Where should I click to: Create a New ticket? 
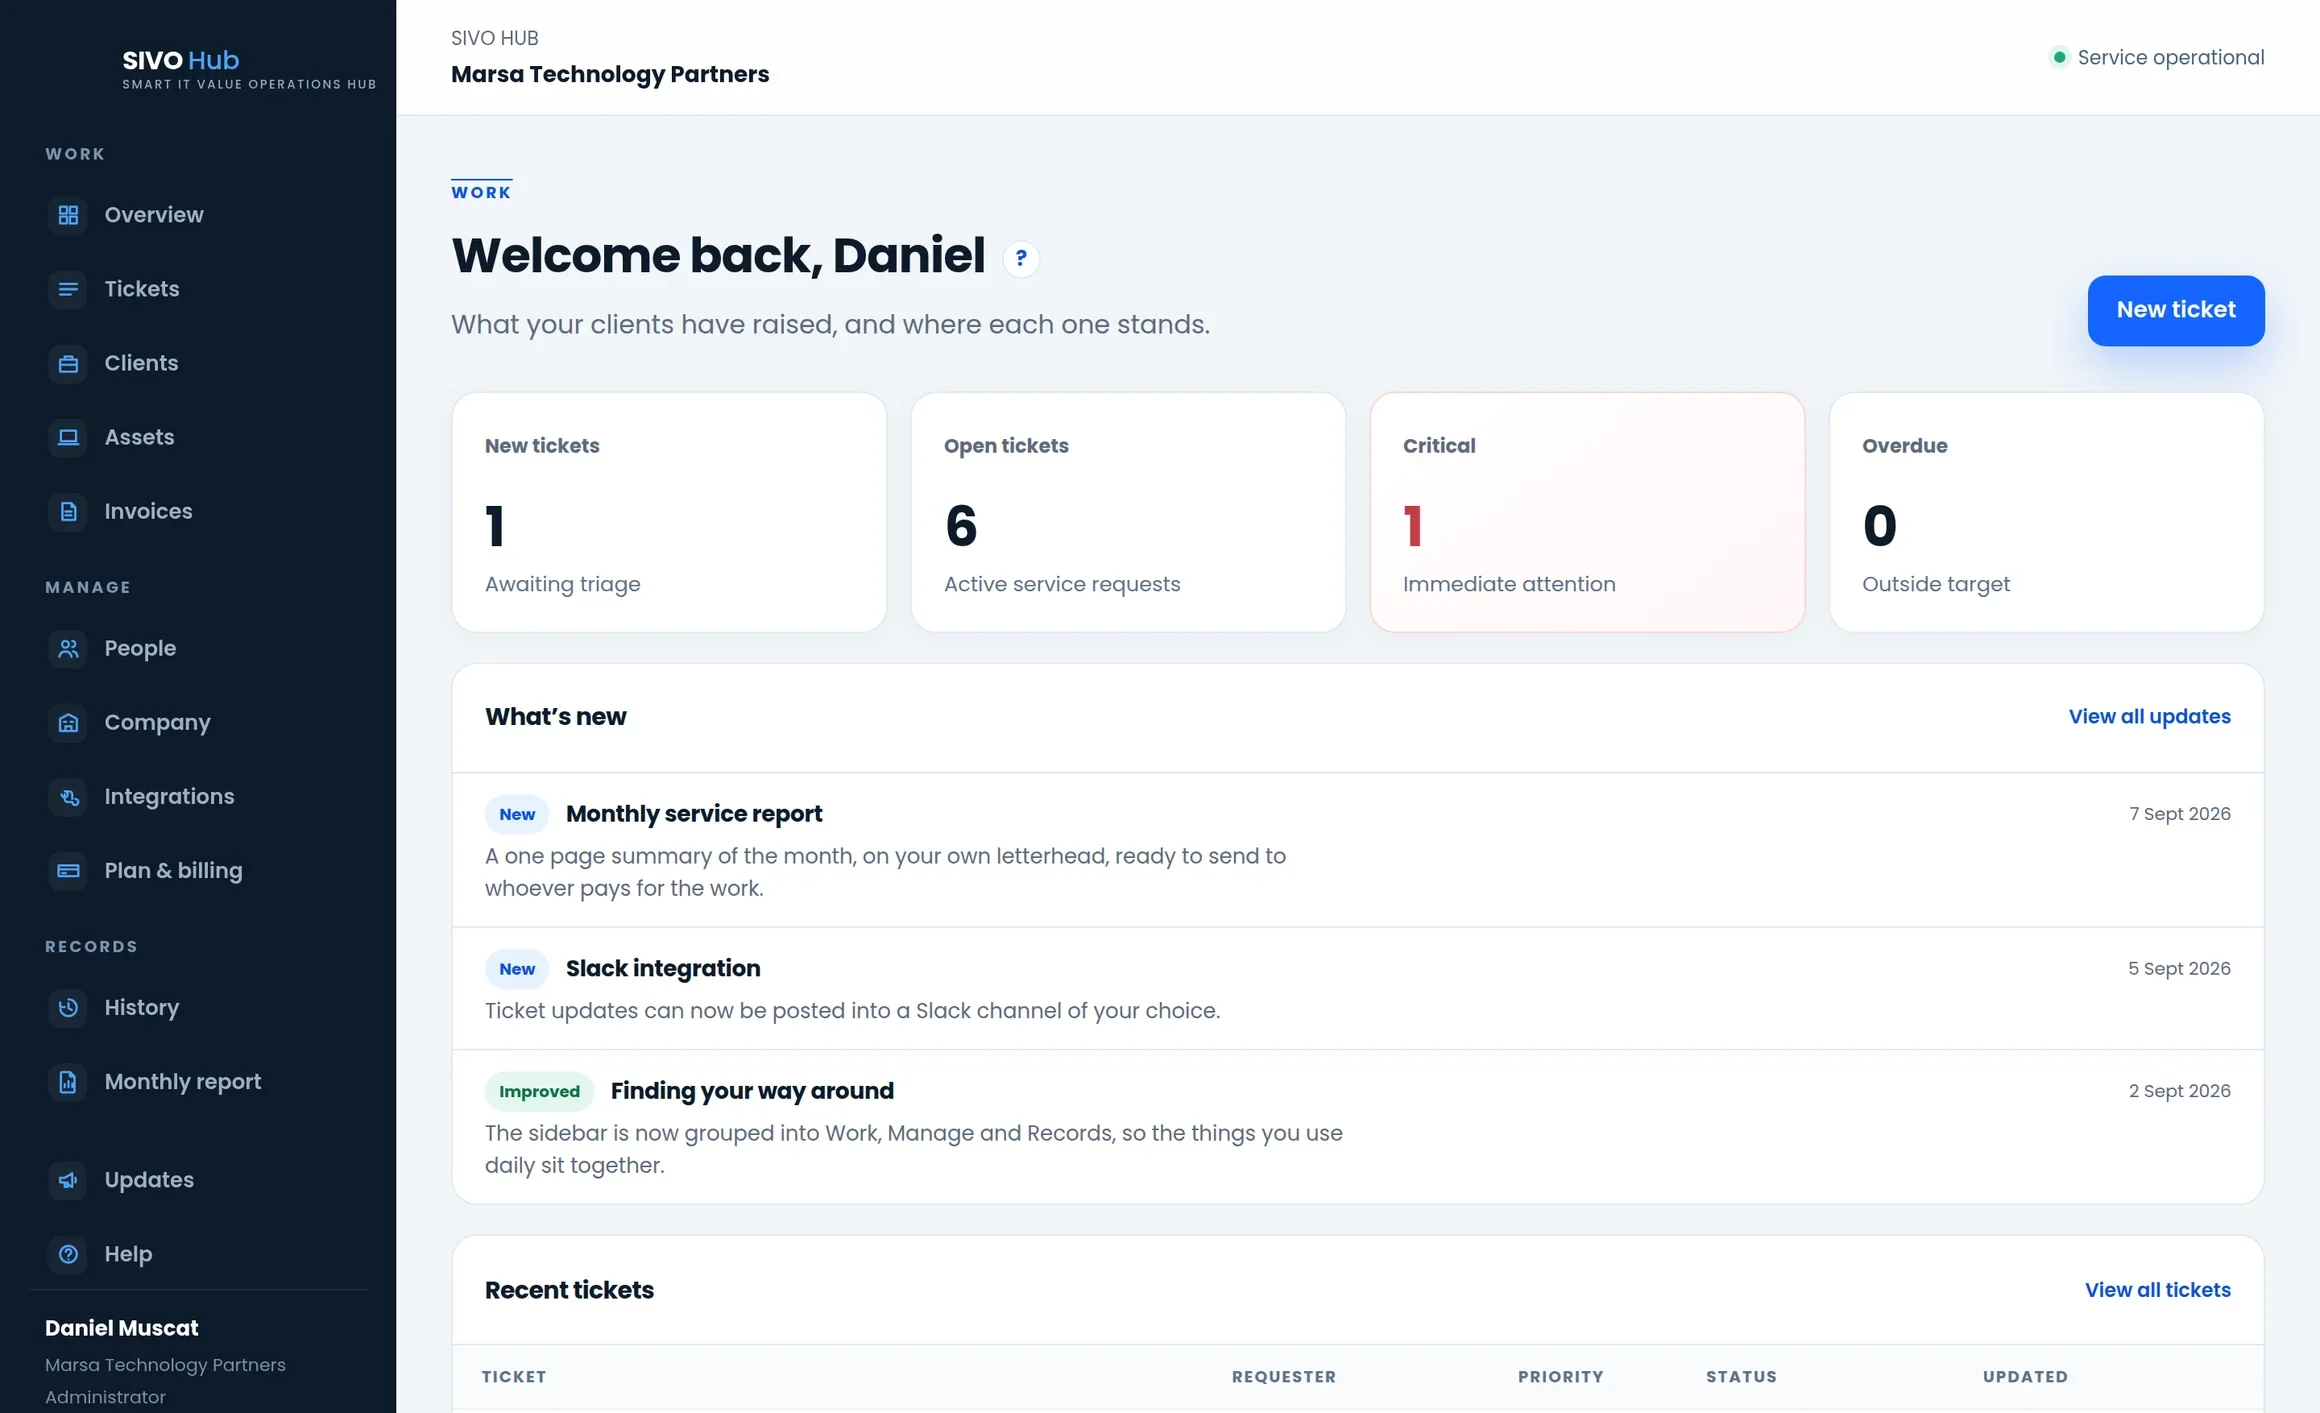click(2175, 310)
